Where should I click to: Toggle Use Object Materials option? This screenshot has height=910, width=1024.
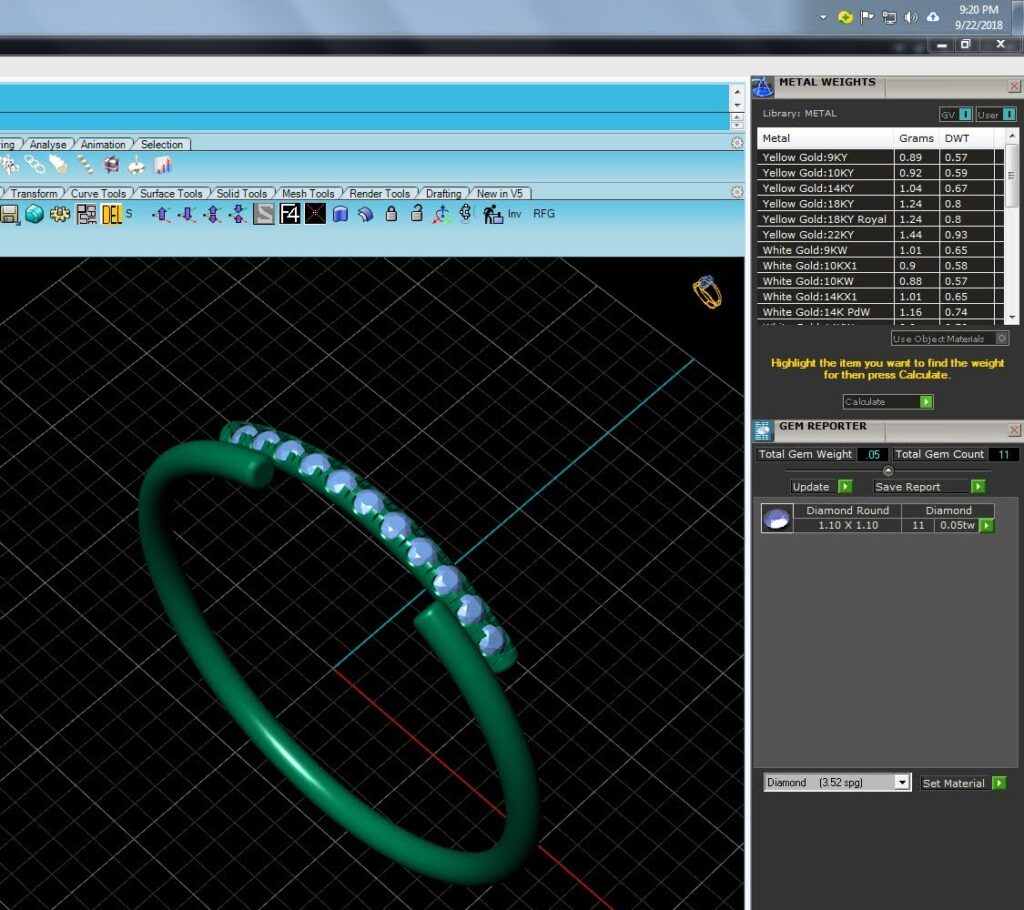click(x=950, y=338)
